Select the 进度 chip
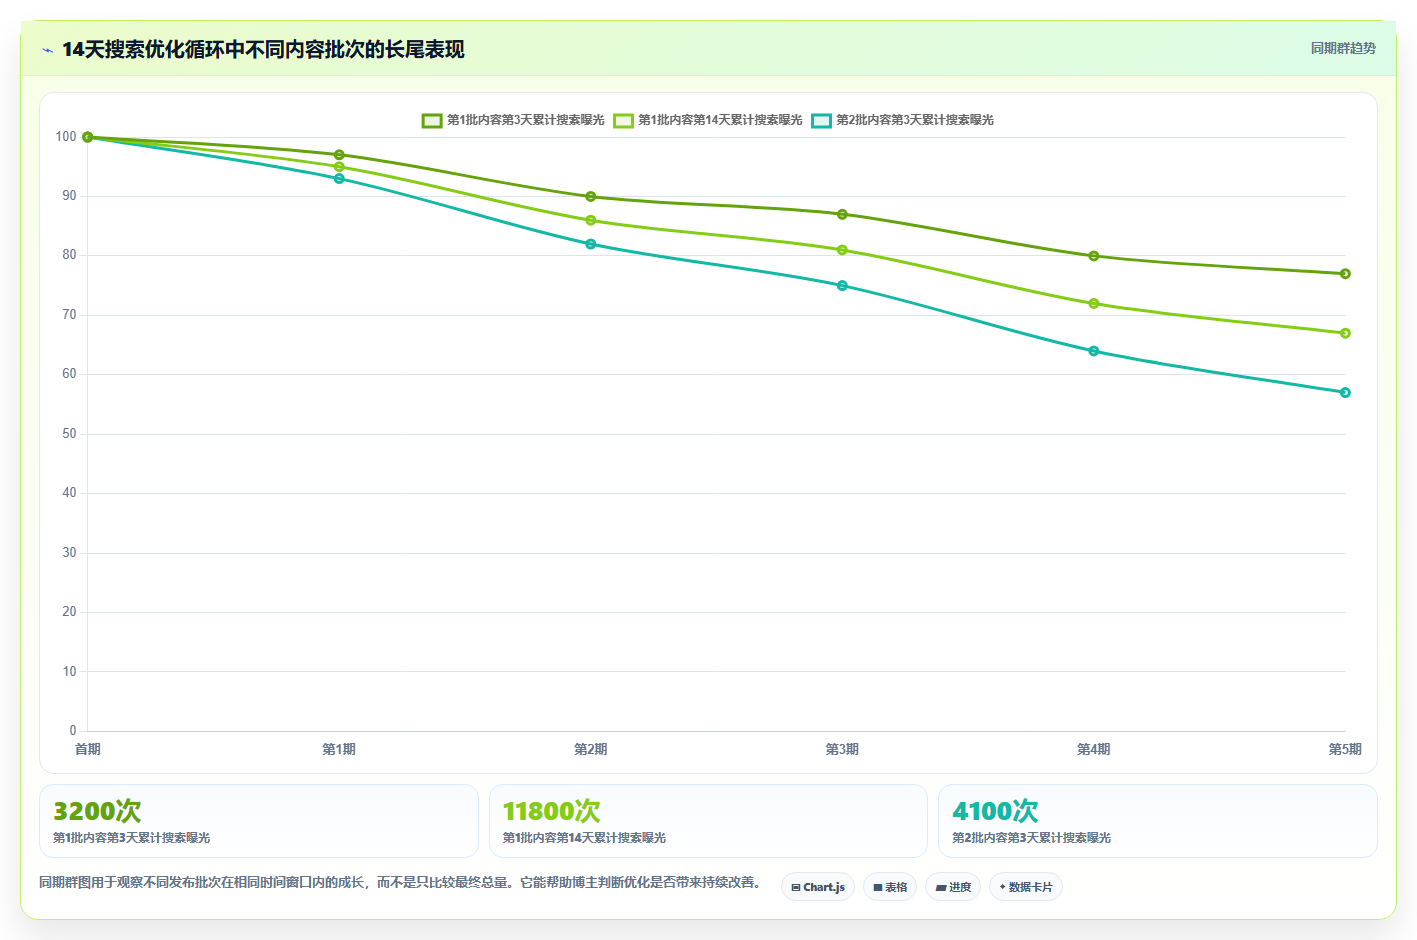The width and height of the screenshot is (1417, 940). click(x=953, y=887)
